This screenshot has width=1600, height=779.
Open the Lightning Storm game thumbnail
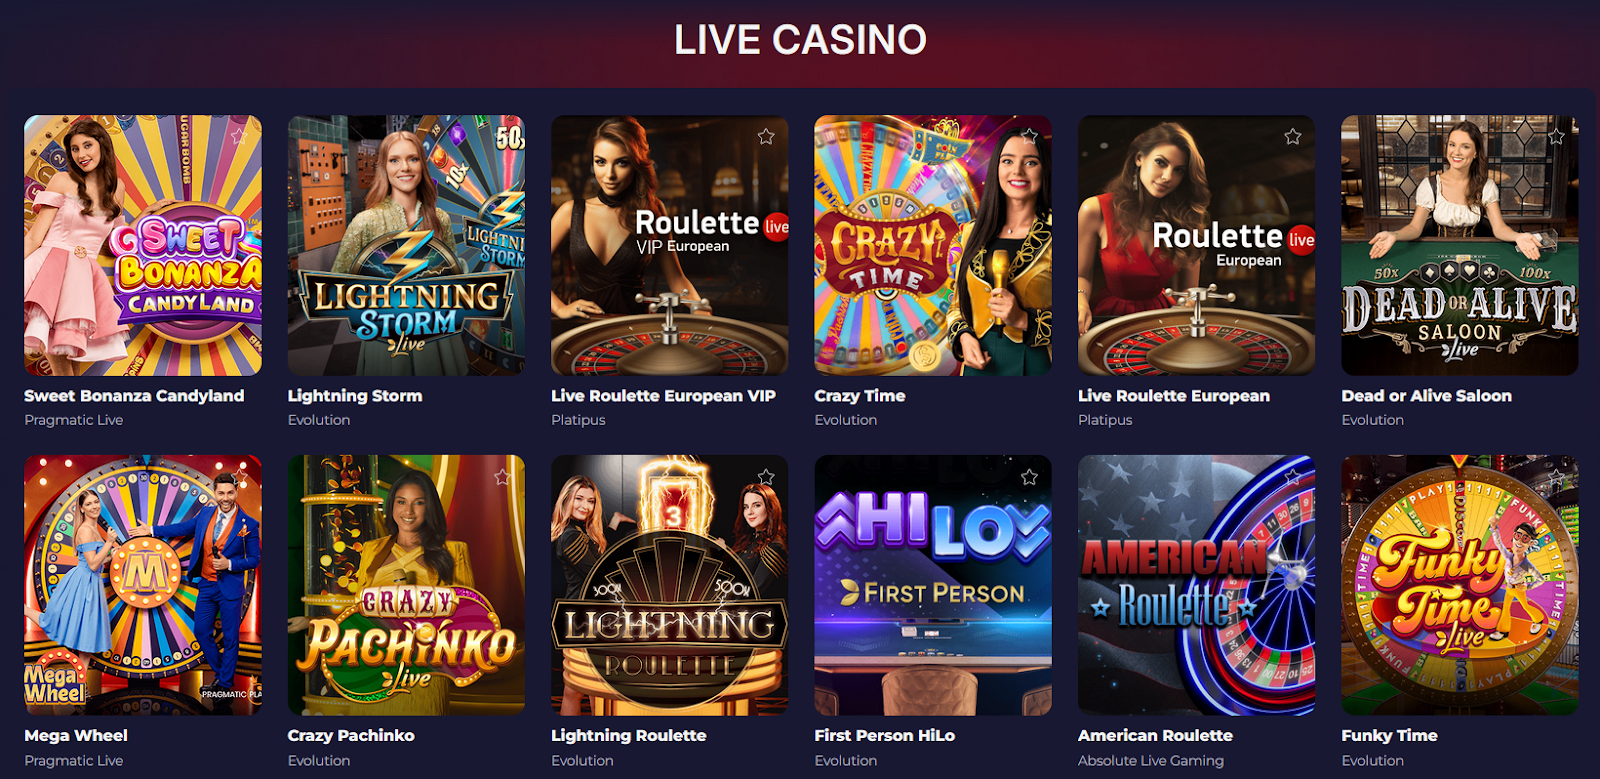406,245
